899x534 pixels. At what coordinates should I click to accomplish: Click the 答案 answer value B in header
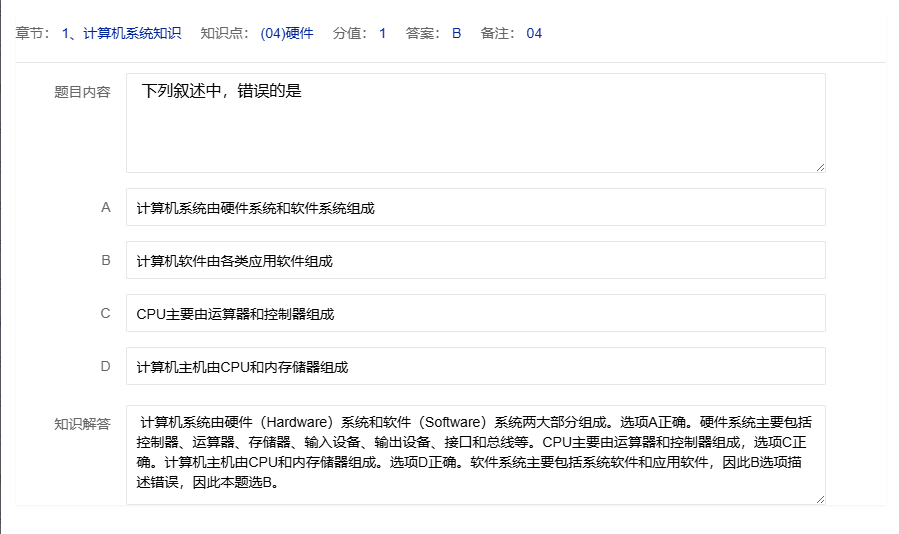[456, 33]
